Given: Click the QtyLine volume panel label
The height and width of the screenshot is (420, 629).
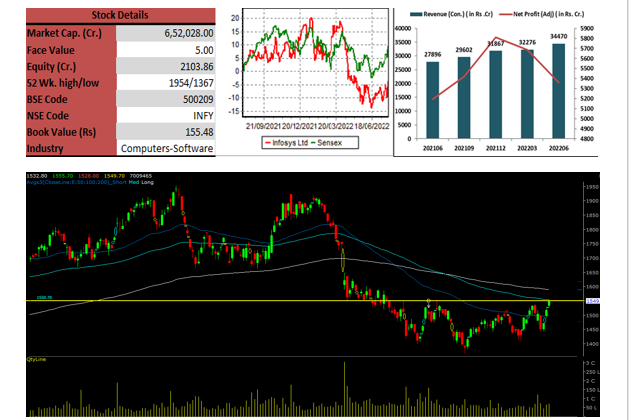Looking at the screenshot, I should pos(36,359).
